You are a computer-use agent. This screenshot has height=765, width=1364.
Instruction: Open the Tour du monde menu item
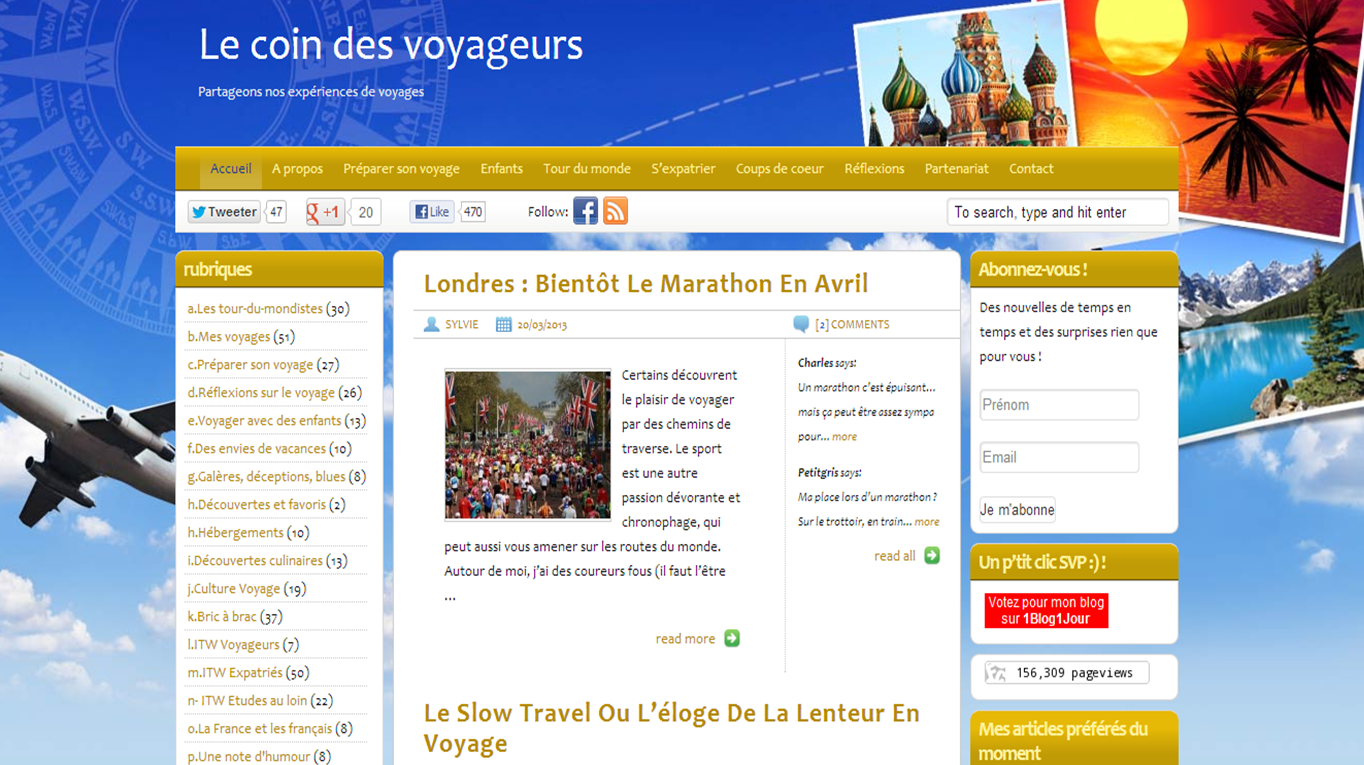pyautogui.click(x=587, y=169)
